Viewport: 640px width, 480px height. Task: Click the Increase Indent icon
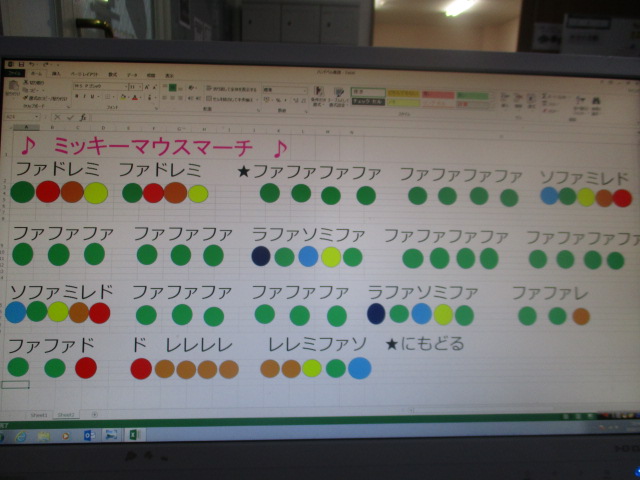[x=198, y=98]
